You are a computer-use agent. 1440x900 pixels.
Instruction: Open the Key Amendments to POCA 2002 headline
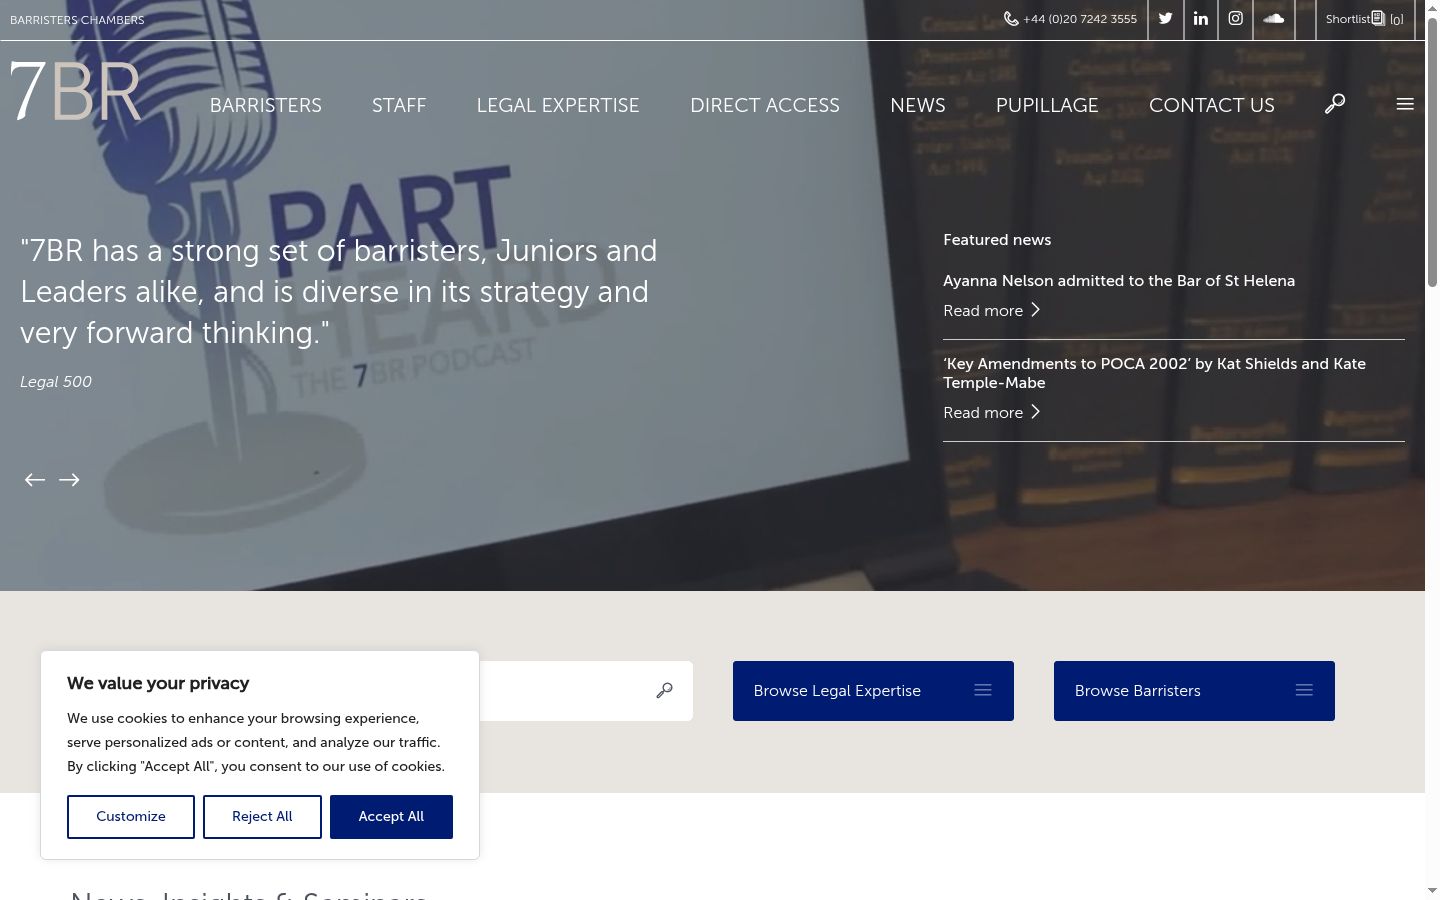pyautogui.click(x=1154, y=373)
